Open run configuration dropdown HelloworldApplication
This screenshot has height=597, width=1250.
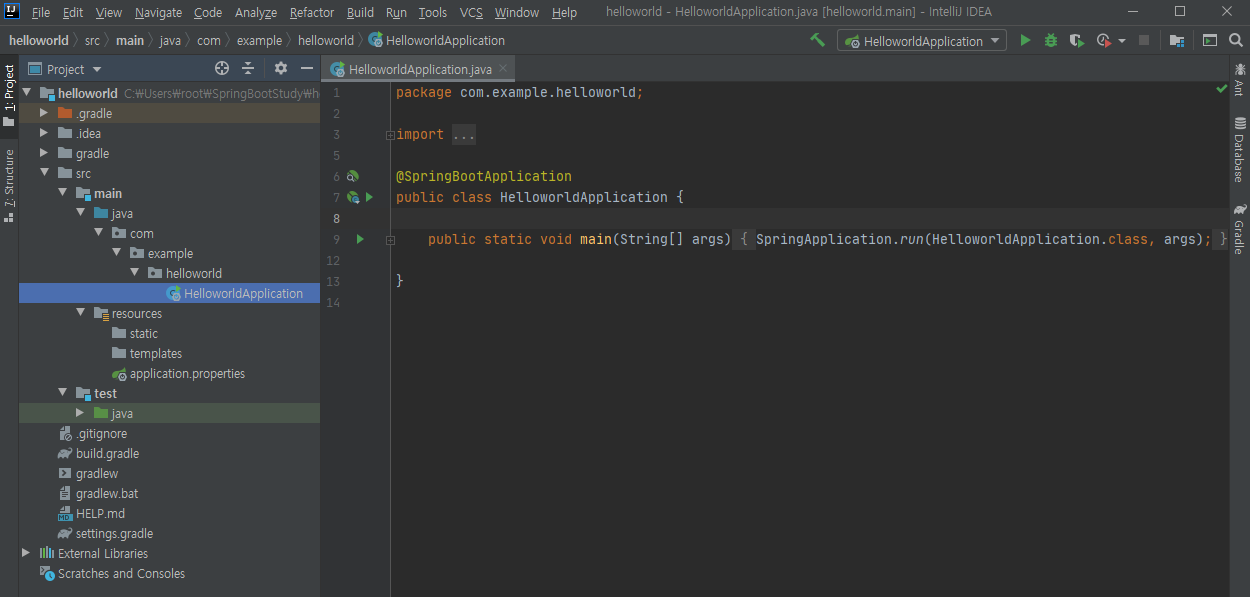[x=922, y=41]
